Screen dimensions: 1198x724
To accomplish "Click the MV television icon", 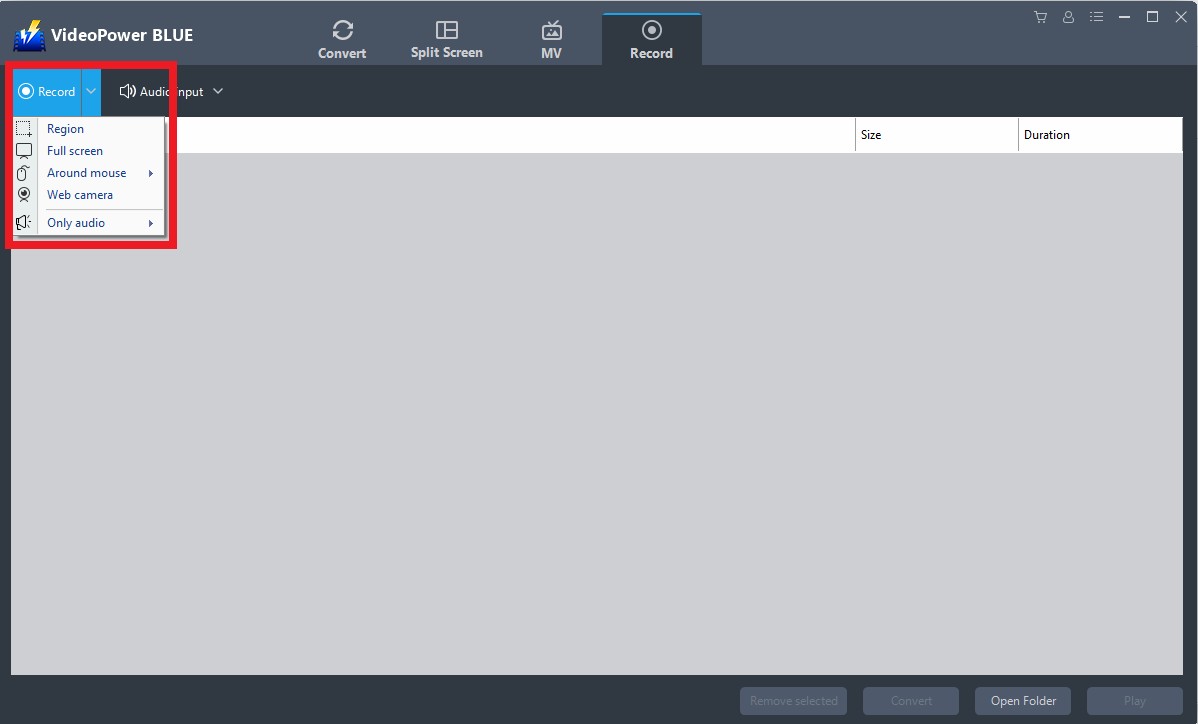I will tap(552, 30).
